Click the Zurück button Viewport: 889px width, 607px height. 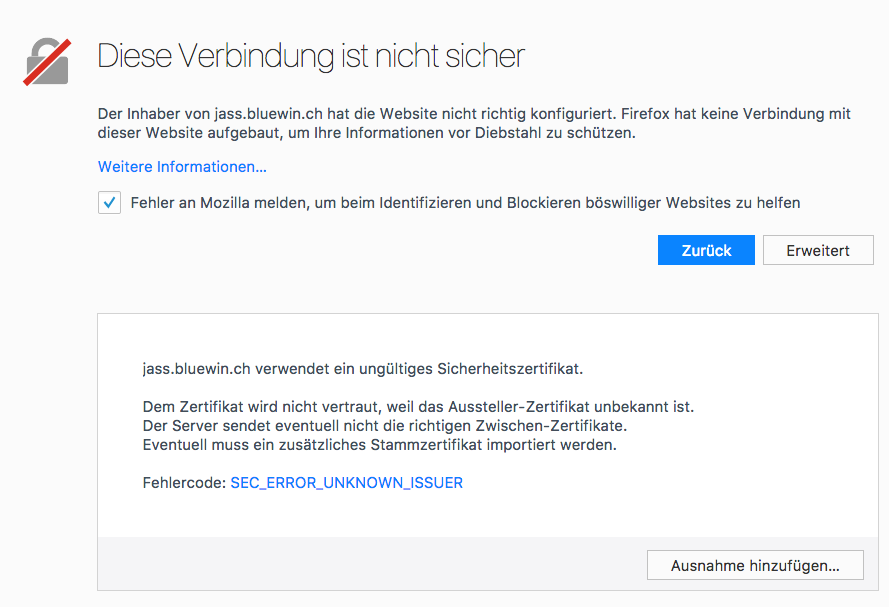coord(706,250)
